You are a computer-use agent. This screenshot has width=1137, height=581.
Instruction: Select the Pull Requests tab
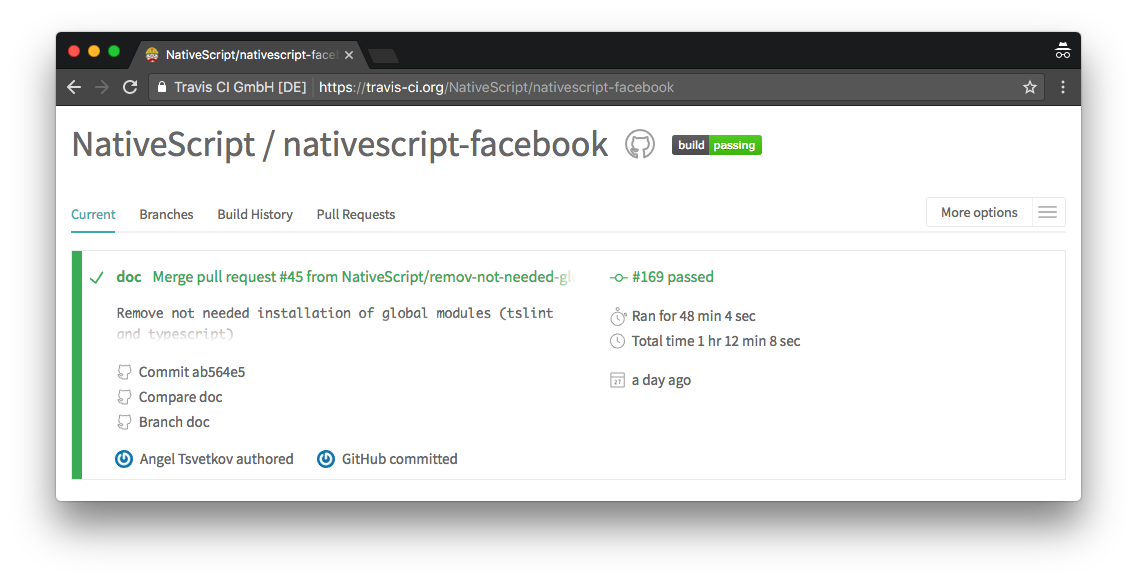[355, 214]
